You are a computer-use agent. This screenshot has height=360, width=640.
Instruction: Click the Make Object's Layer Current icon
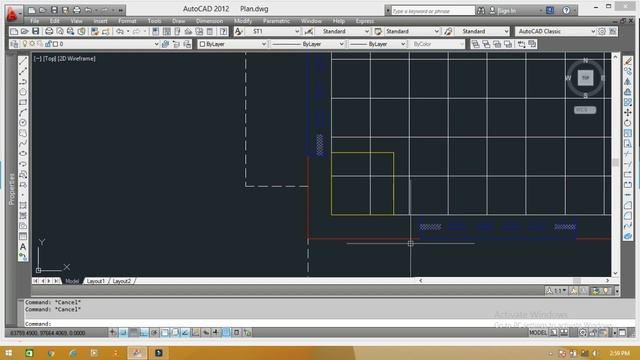165,44
